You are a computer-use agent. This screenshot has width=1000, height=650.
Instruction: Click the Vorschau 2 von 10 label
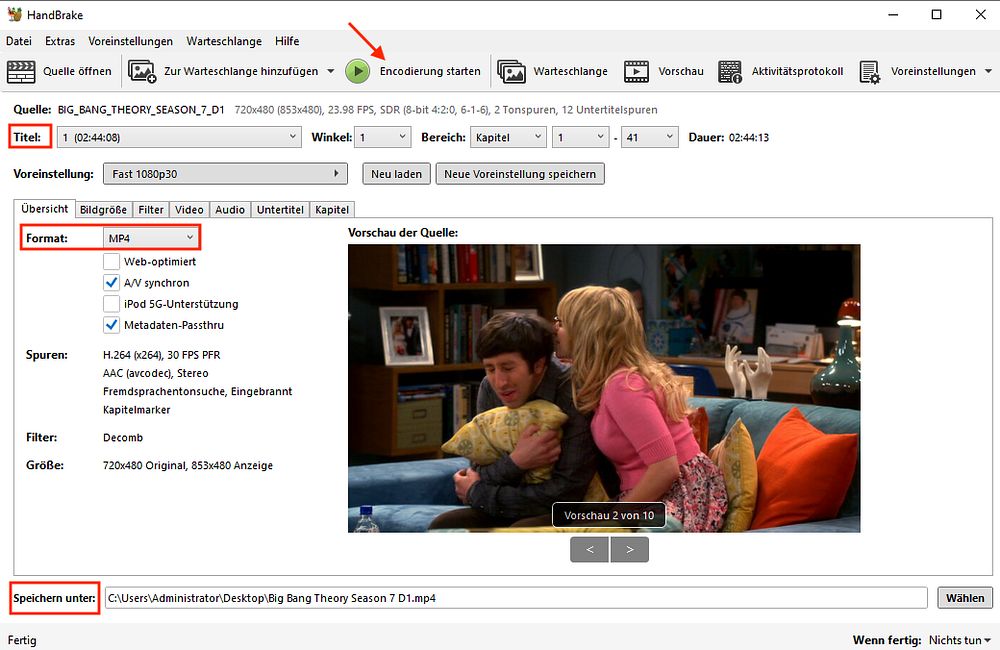pyautogui.click(x=609, y=515)
